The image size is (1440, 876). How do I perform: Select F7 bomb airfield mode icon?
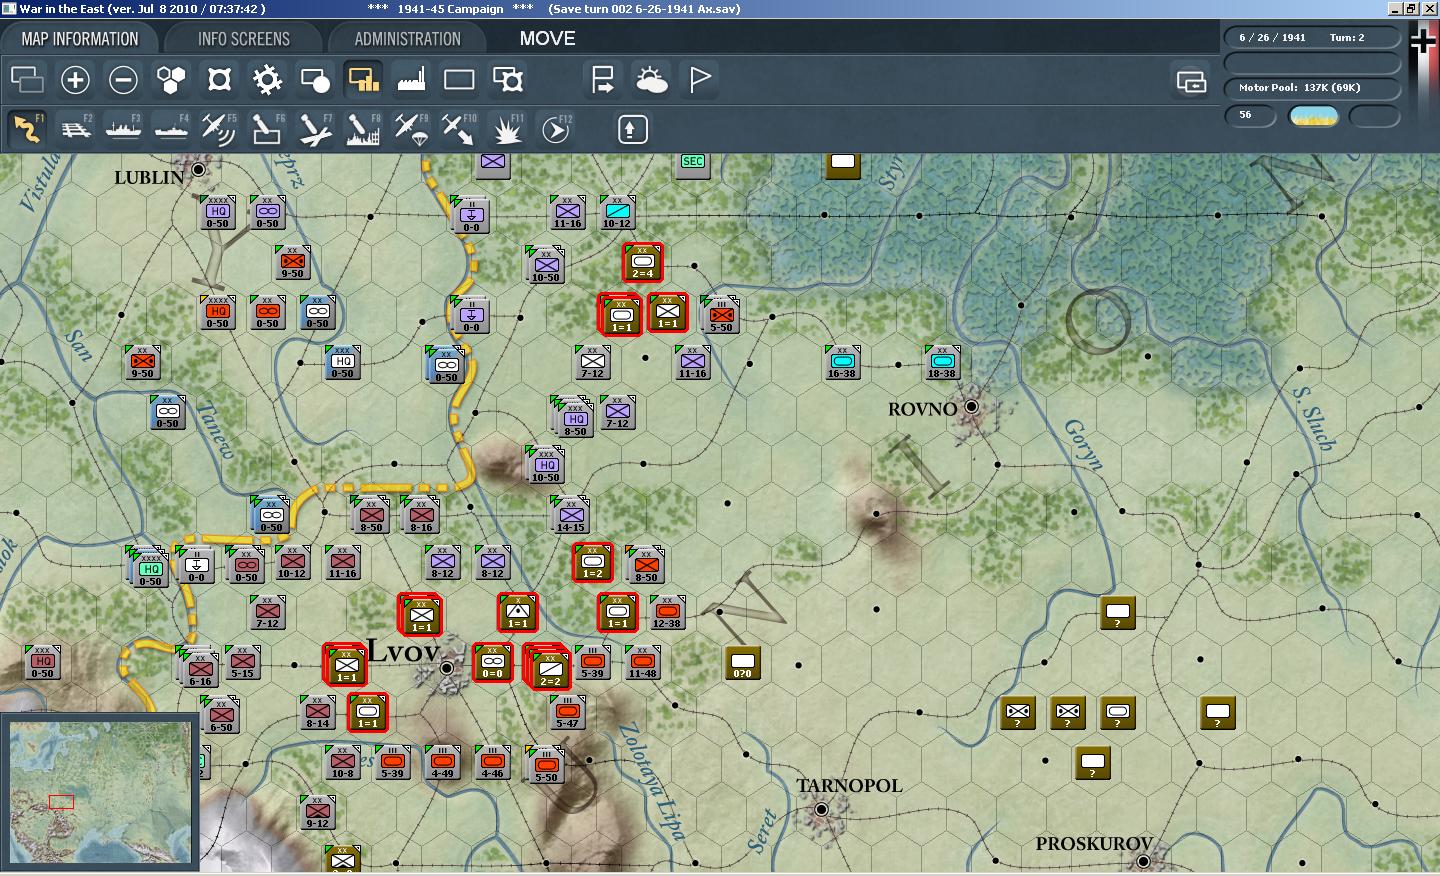pyautogui.click(x=315, y=129)
